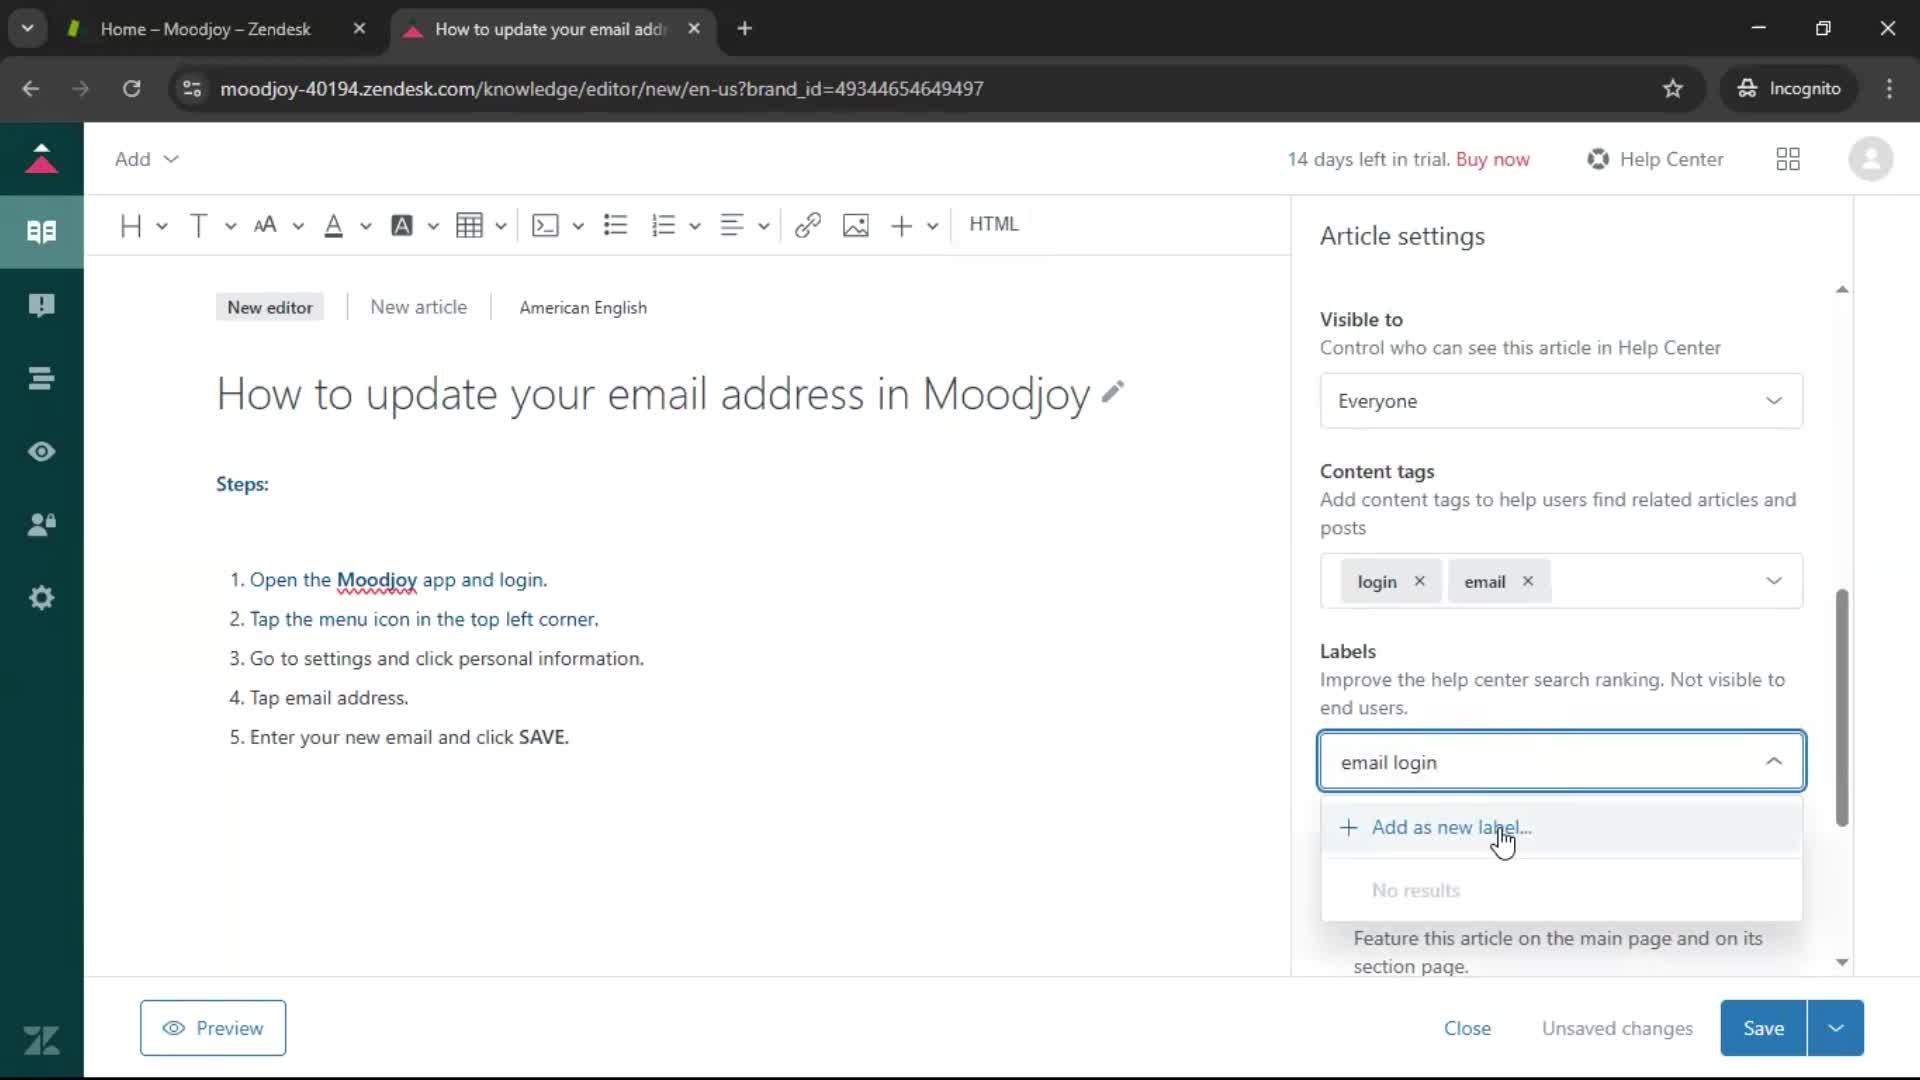Open the user profile avatar

click(1870, 159)
